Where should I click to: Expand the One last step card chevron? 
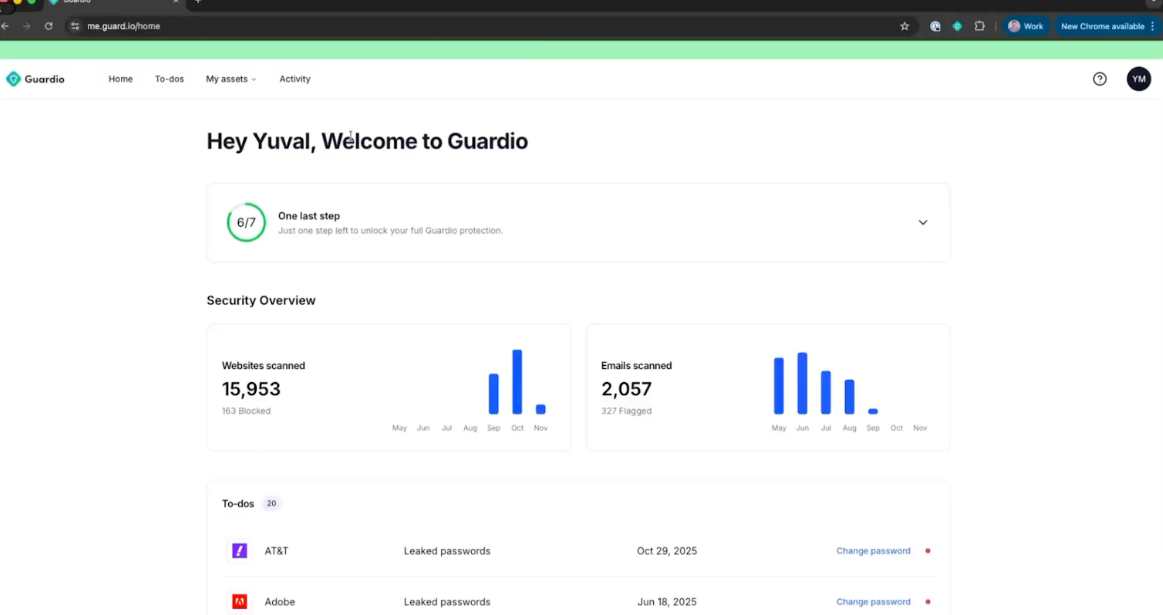click(x=922, y=223)
